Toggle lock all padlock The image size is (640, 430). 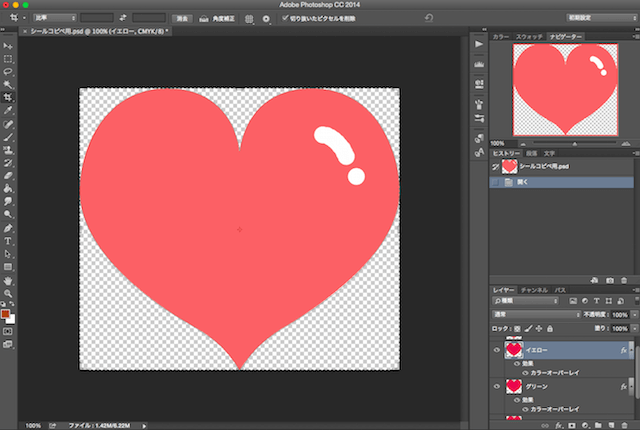point(550,329)
